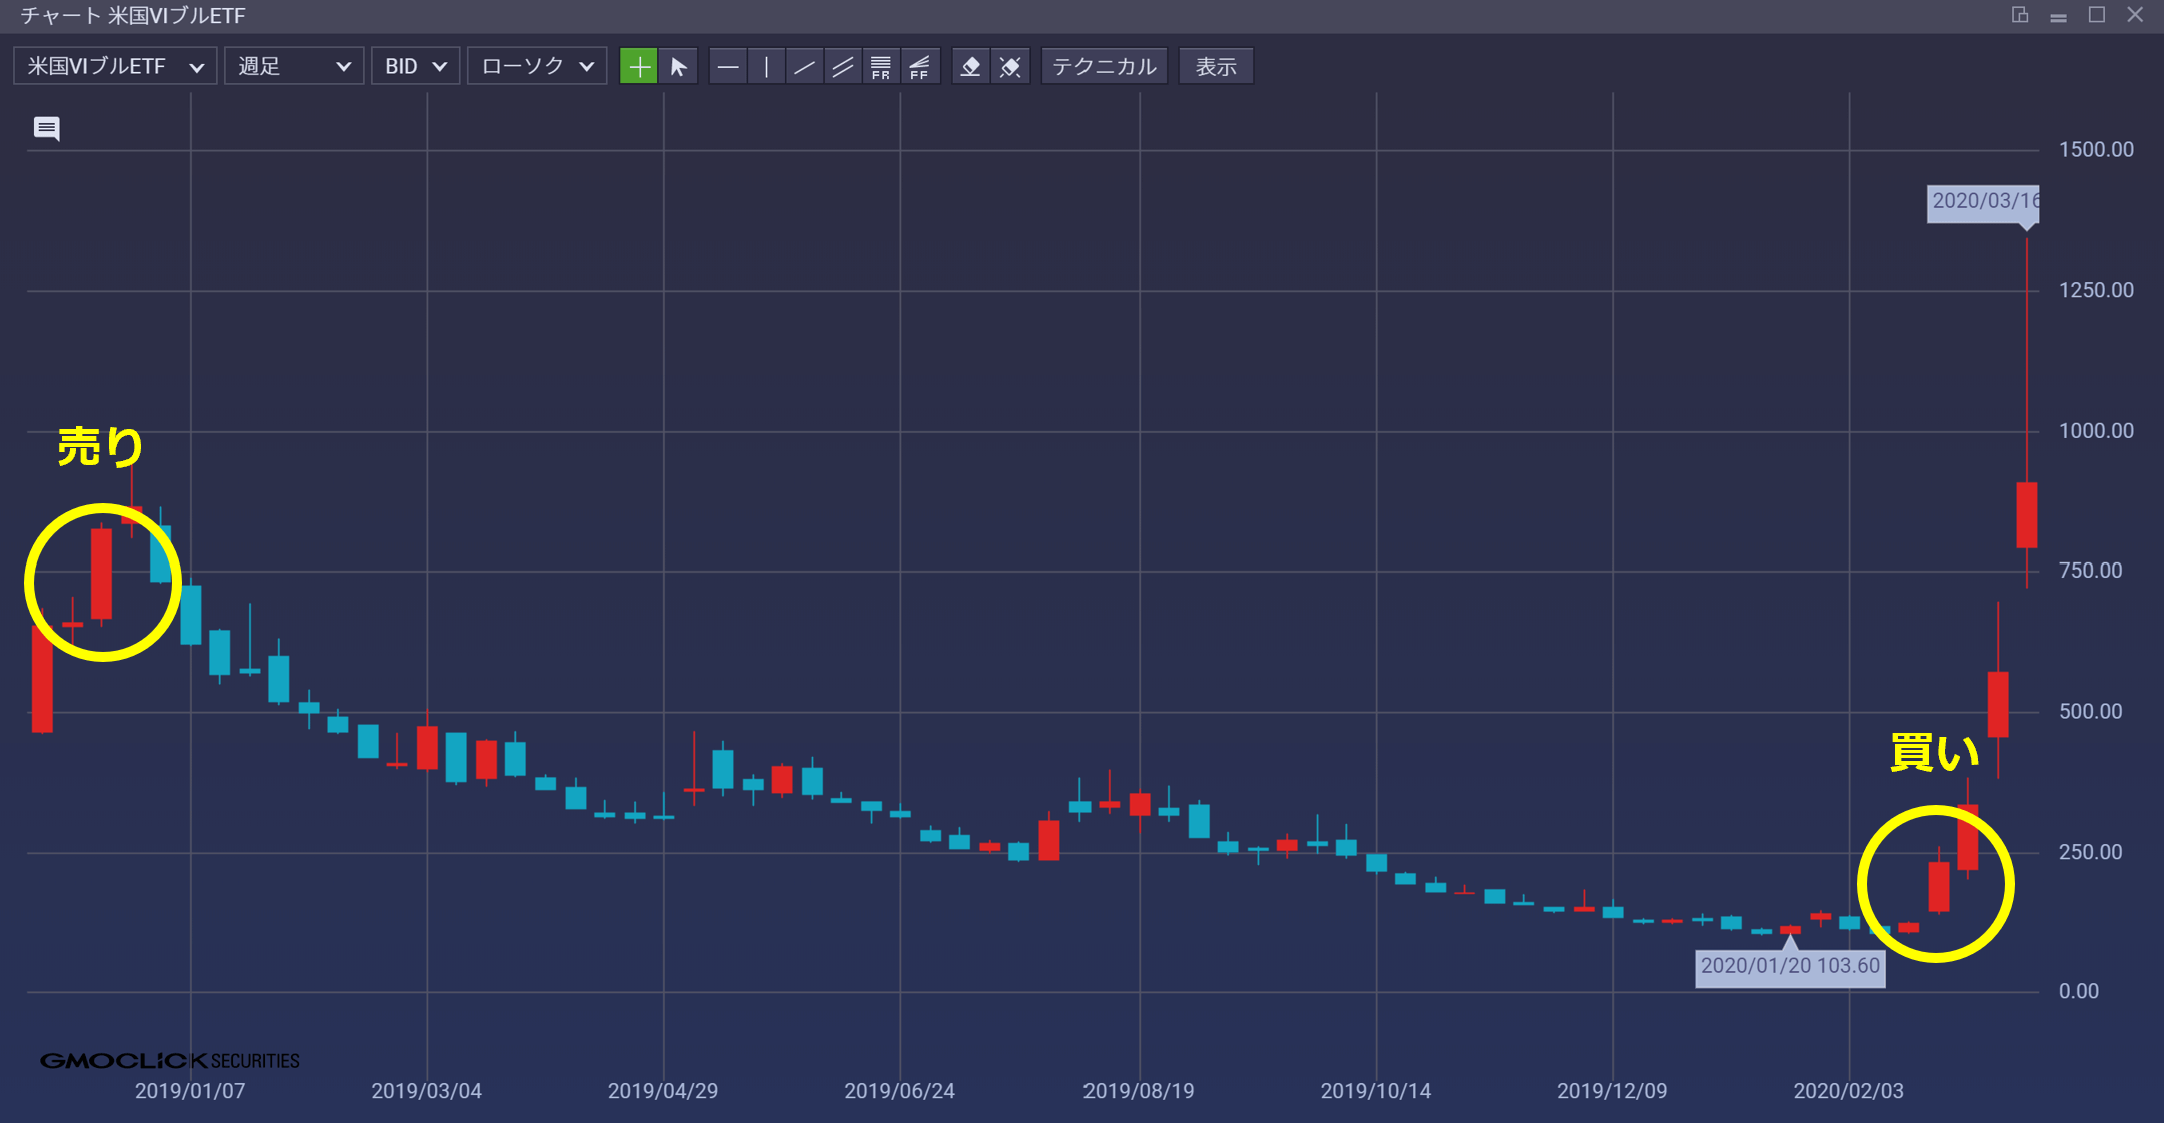
Task: Click the 2020/02/03 date axis label
Action: click(1849, 1091)
